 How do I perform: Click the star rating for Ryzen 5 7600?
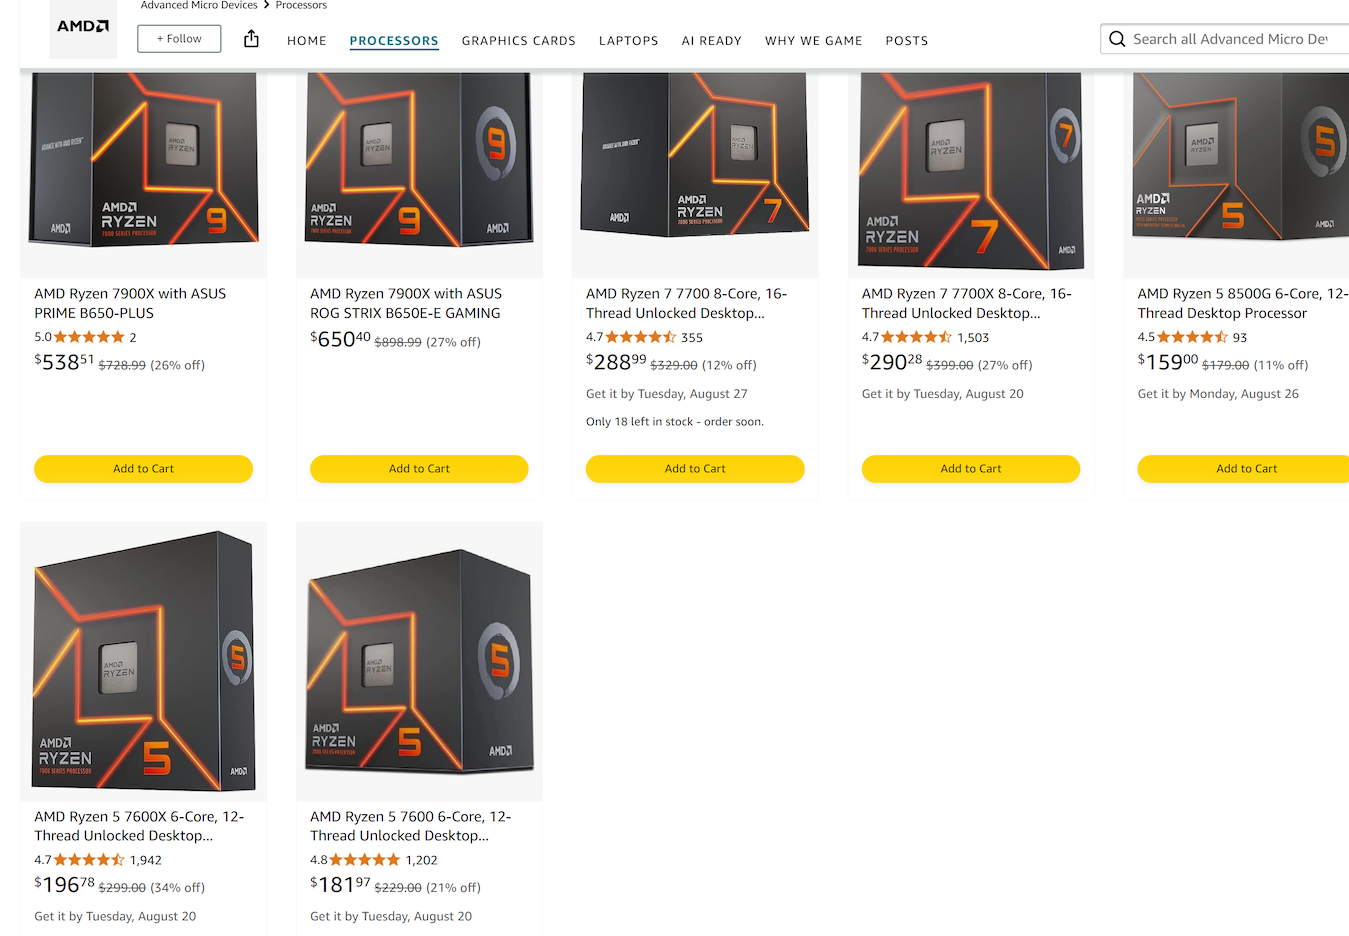tap(365, 860)
